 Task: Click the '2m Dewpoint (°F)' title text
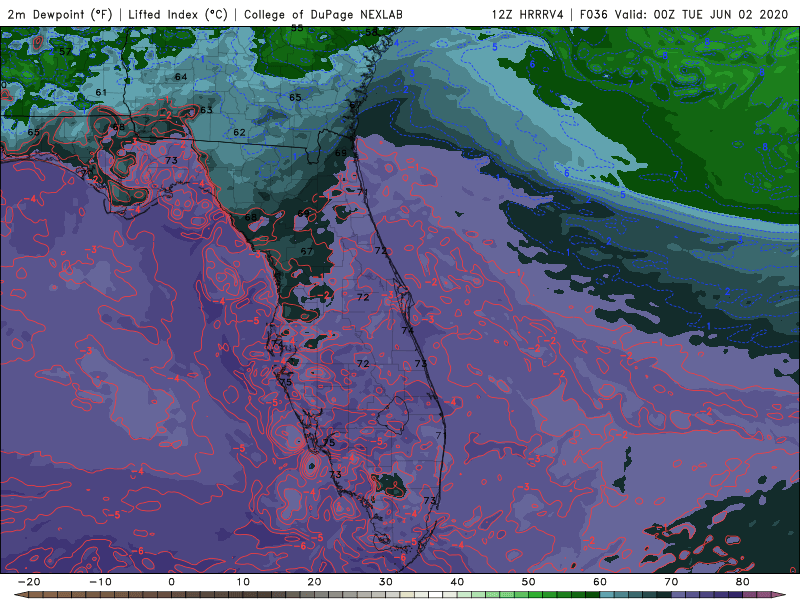[60, 14]
